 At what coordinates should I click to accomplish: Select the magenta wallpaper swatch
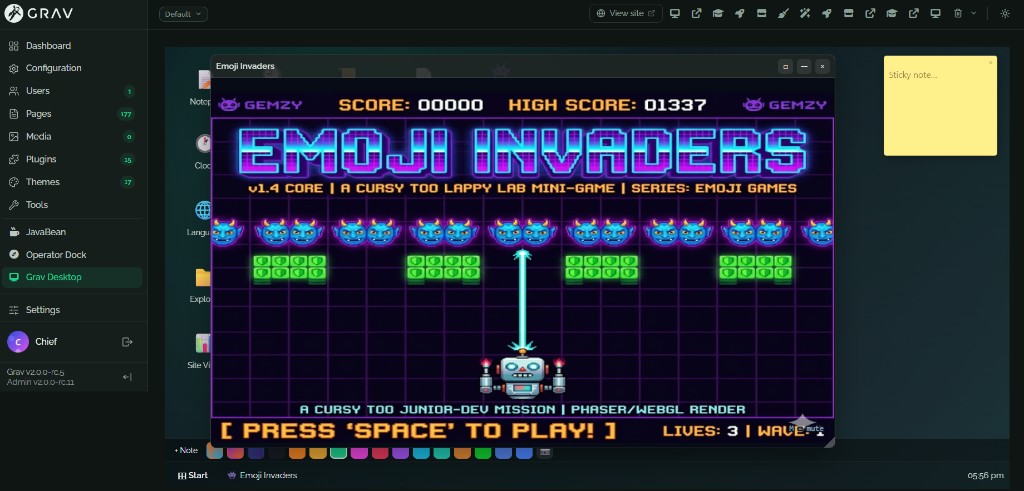pos(359,451)
